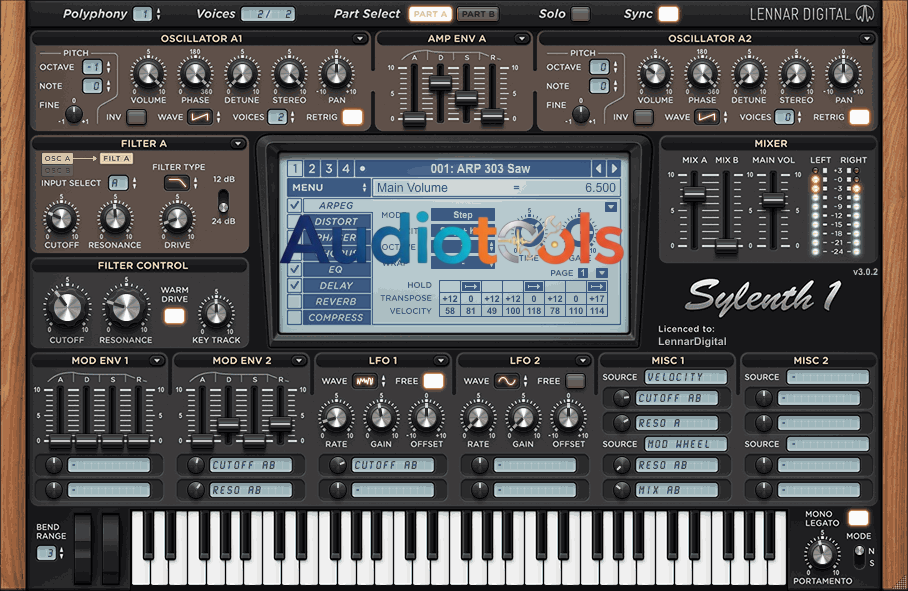908x591 pixels.
Task: Enable FREE mode on LFO 1
Action: [432, 381]
